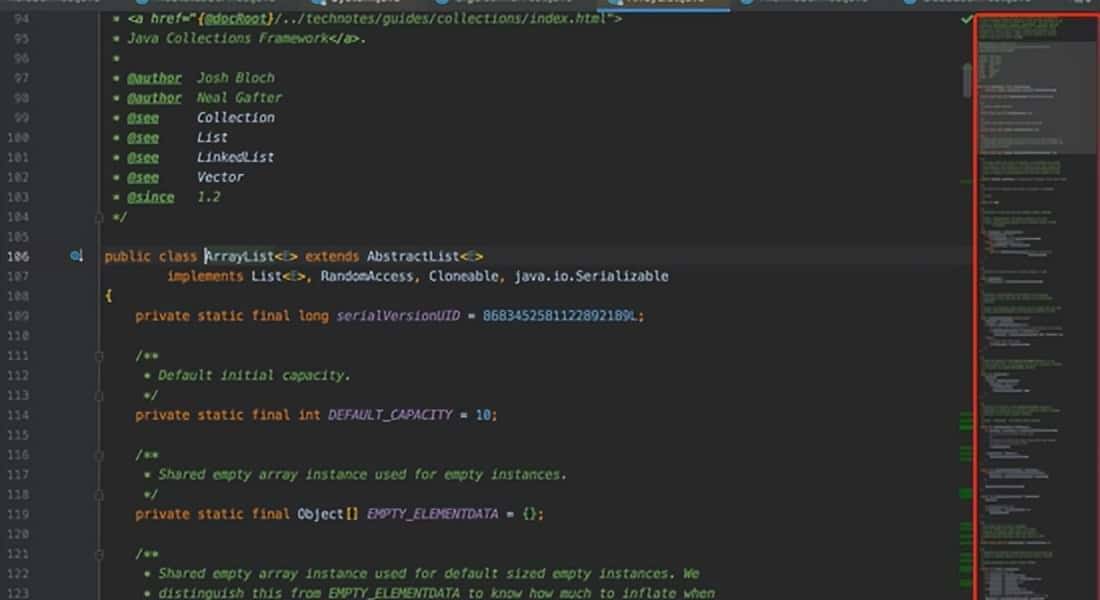1100x600 pixels.
Task: Click the Vector @see reference
Action: 220,177
